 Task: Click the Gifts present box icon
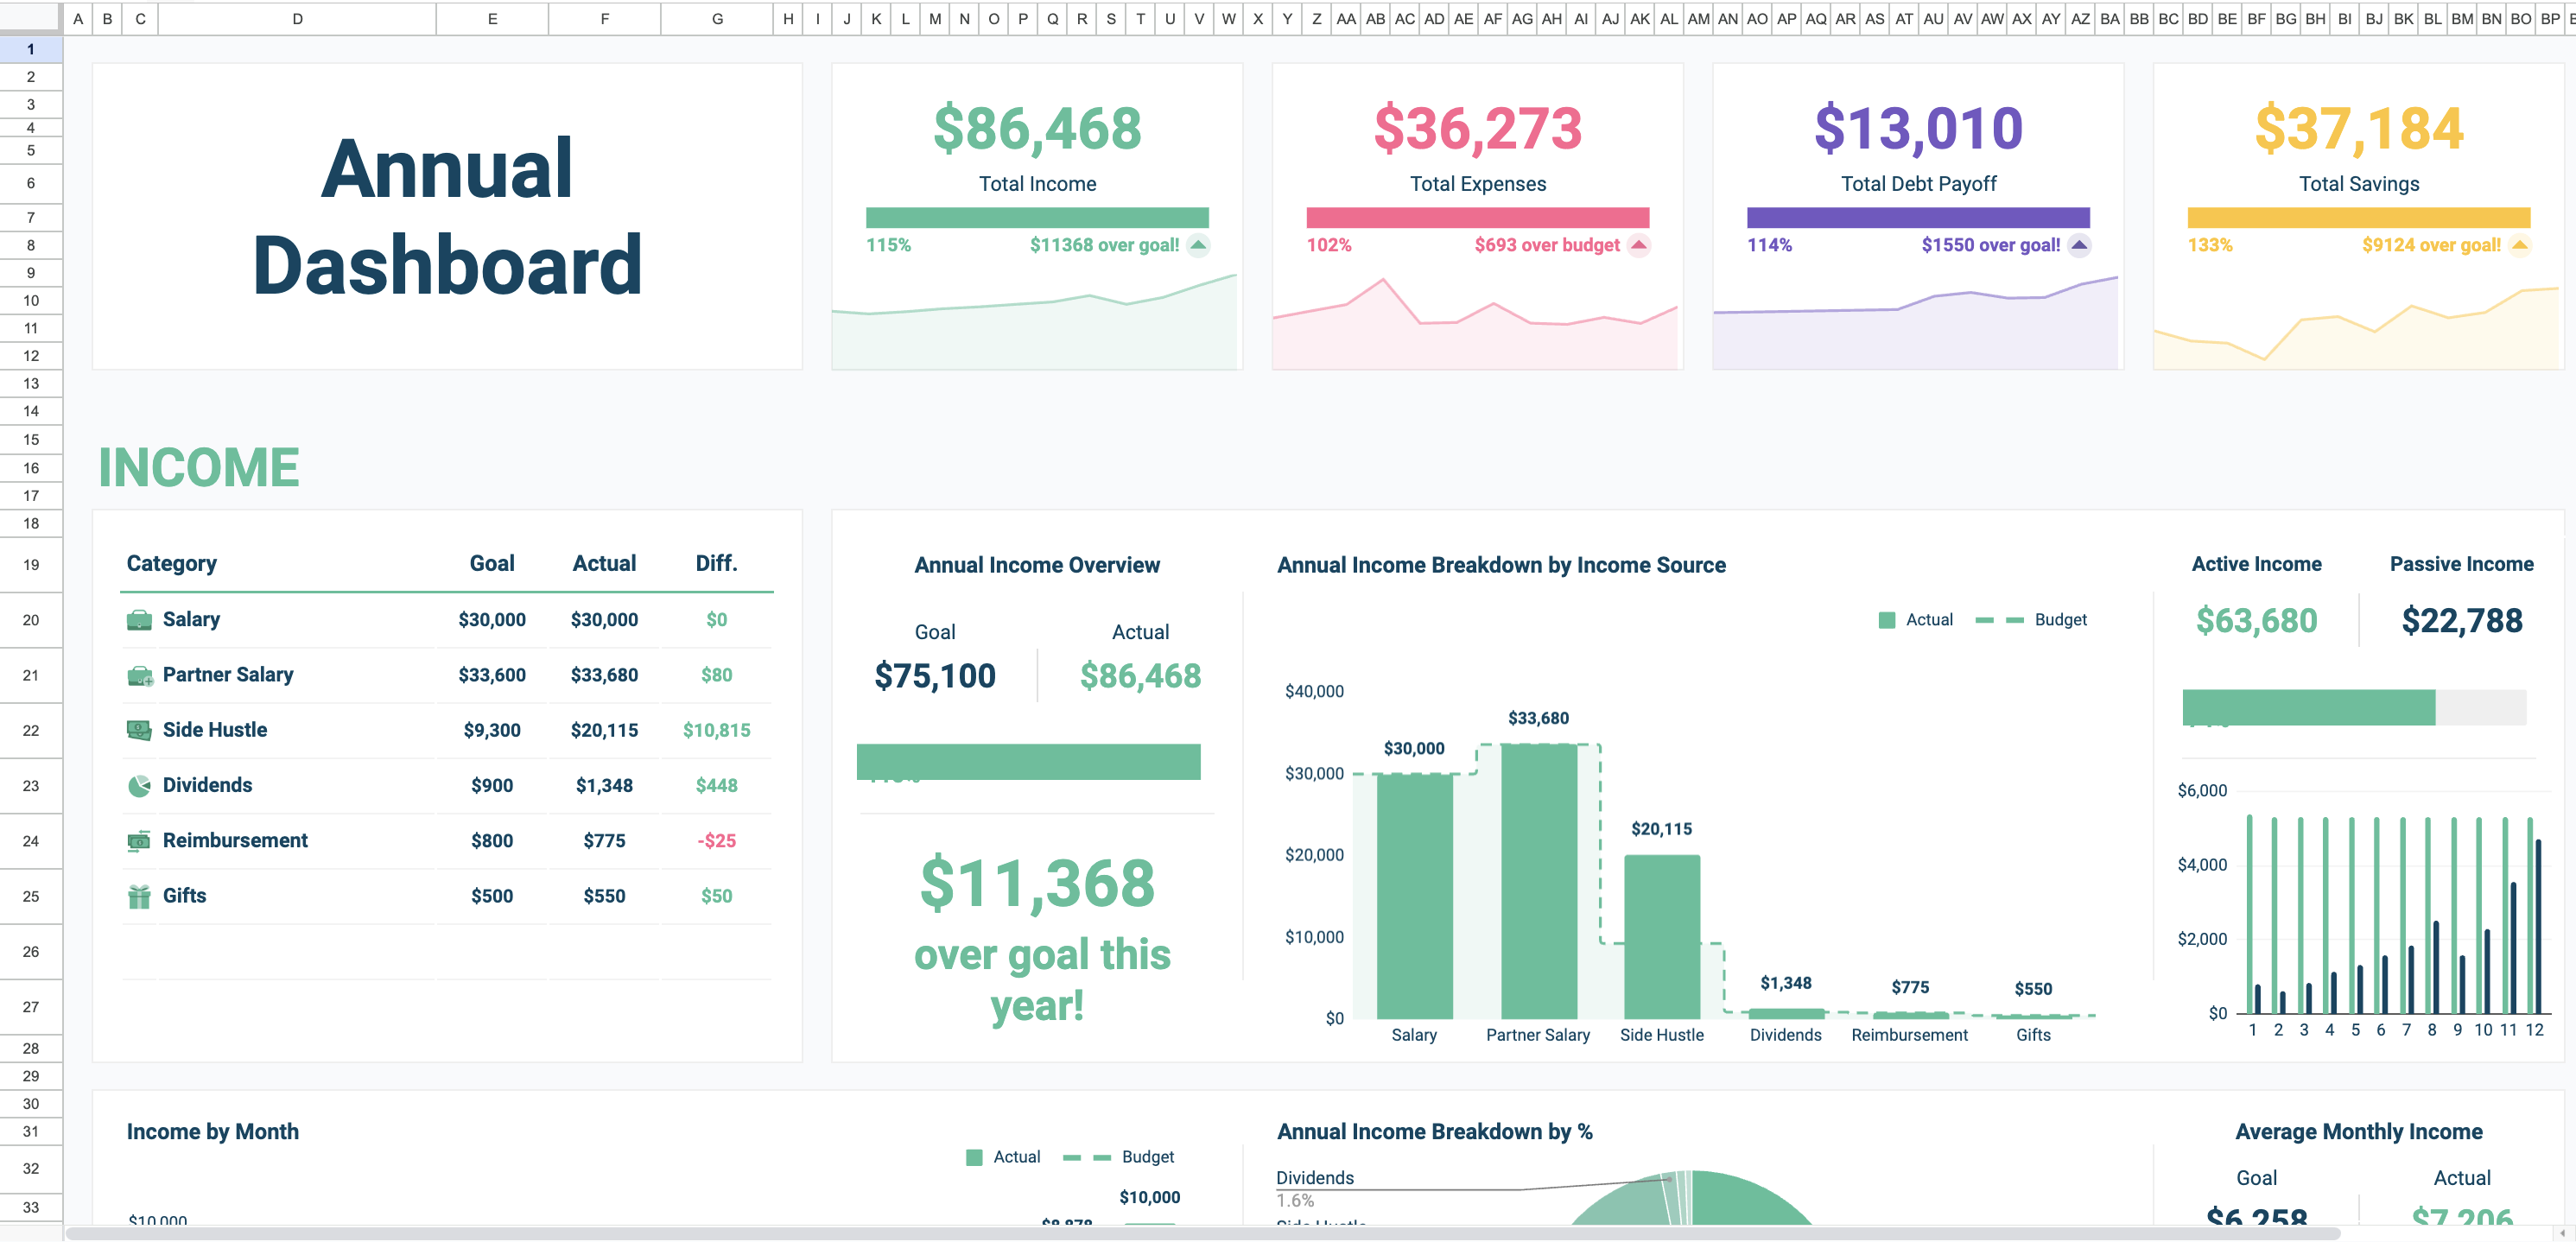139,896
